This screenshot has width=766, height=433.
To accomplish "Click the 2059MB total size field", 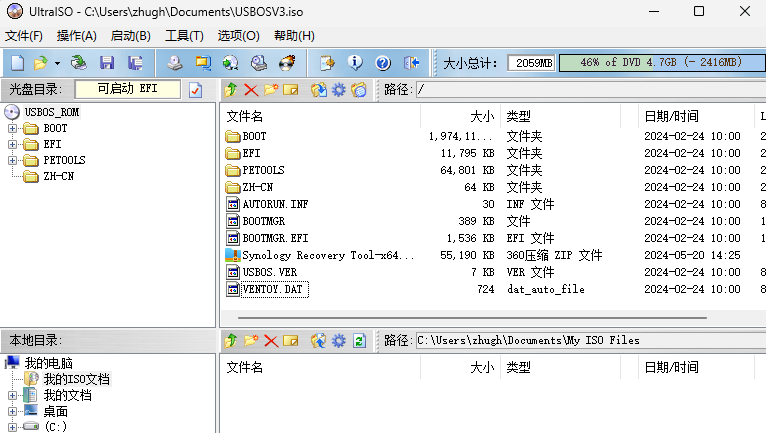I will point(531,63).
